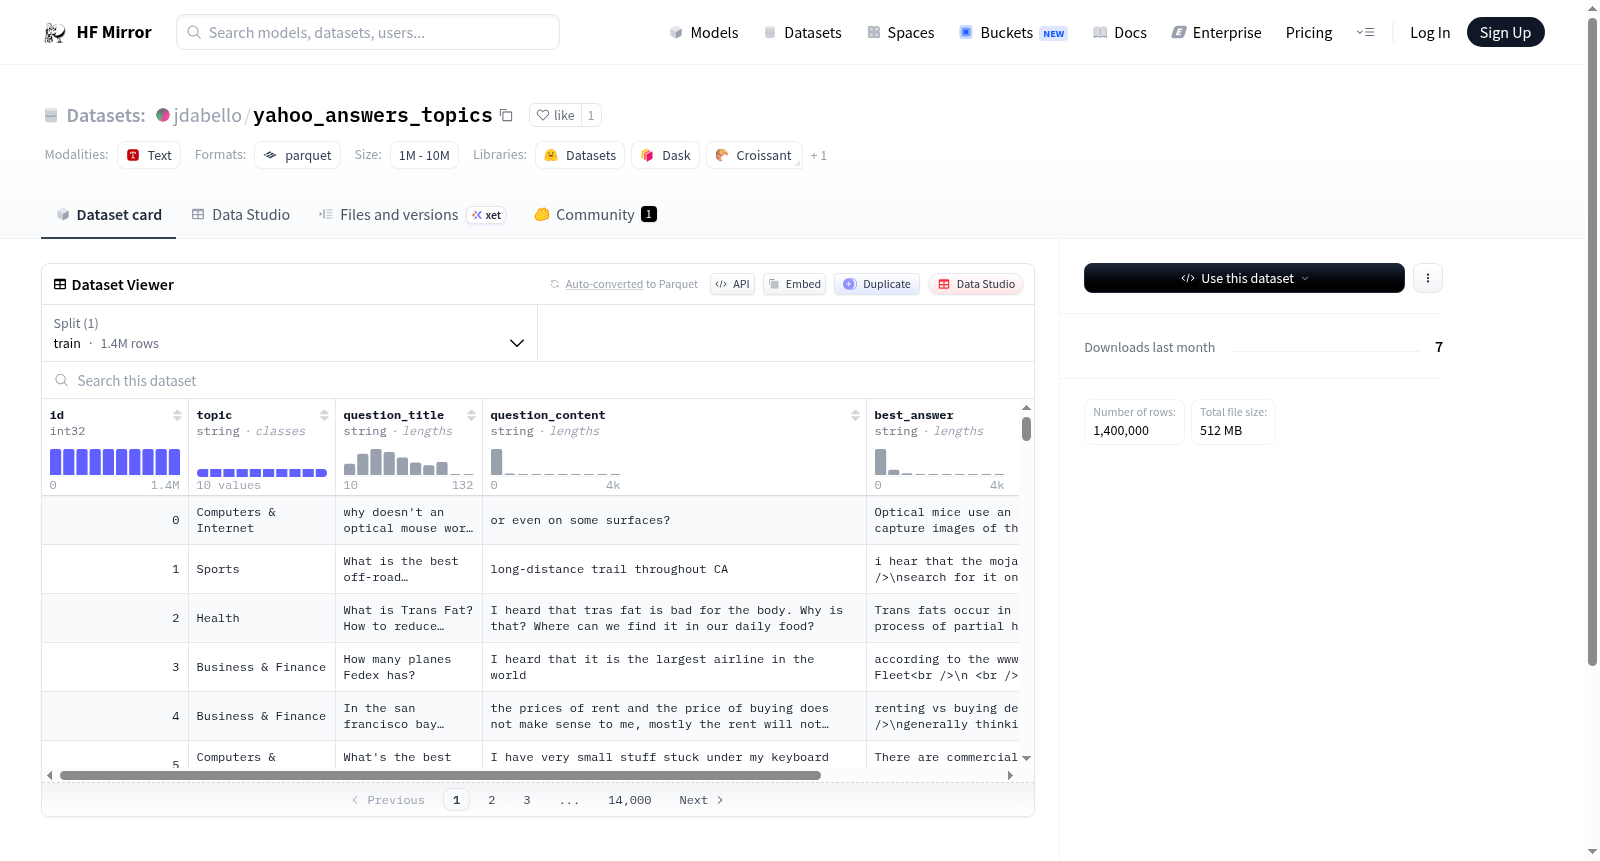This screenshot has height=861, width=1600.
Task: Click the table horizontal scrollbar
Action: (440, 775)
